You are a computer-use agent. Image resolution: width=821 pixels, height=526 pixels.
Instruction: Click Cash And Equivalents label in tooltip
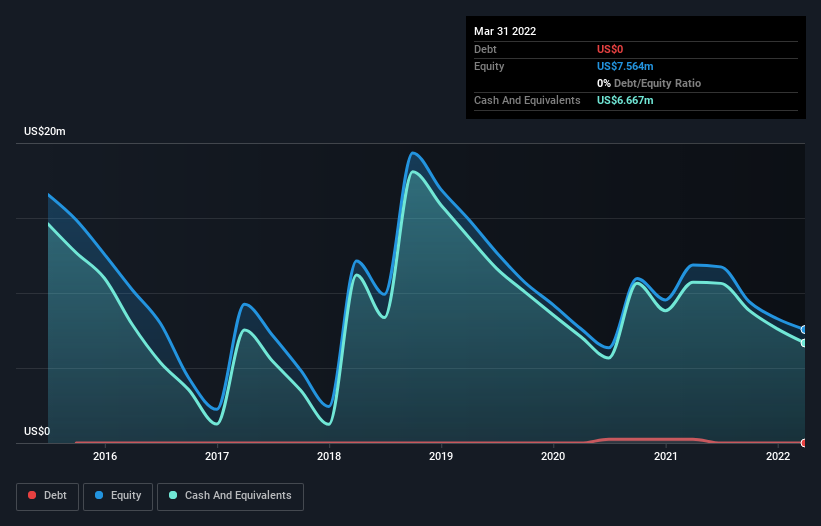pyautogui.click(x=527, y=100)
